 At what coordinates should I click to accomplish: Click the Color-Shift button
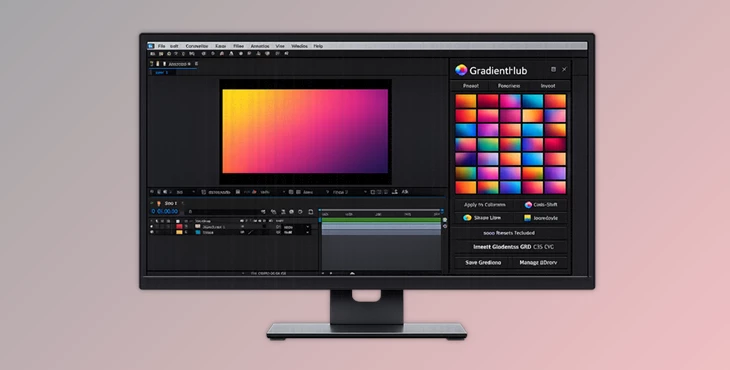[x=541, y=205]
